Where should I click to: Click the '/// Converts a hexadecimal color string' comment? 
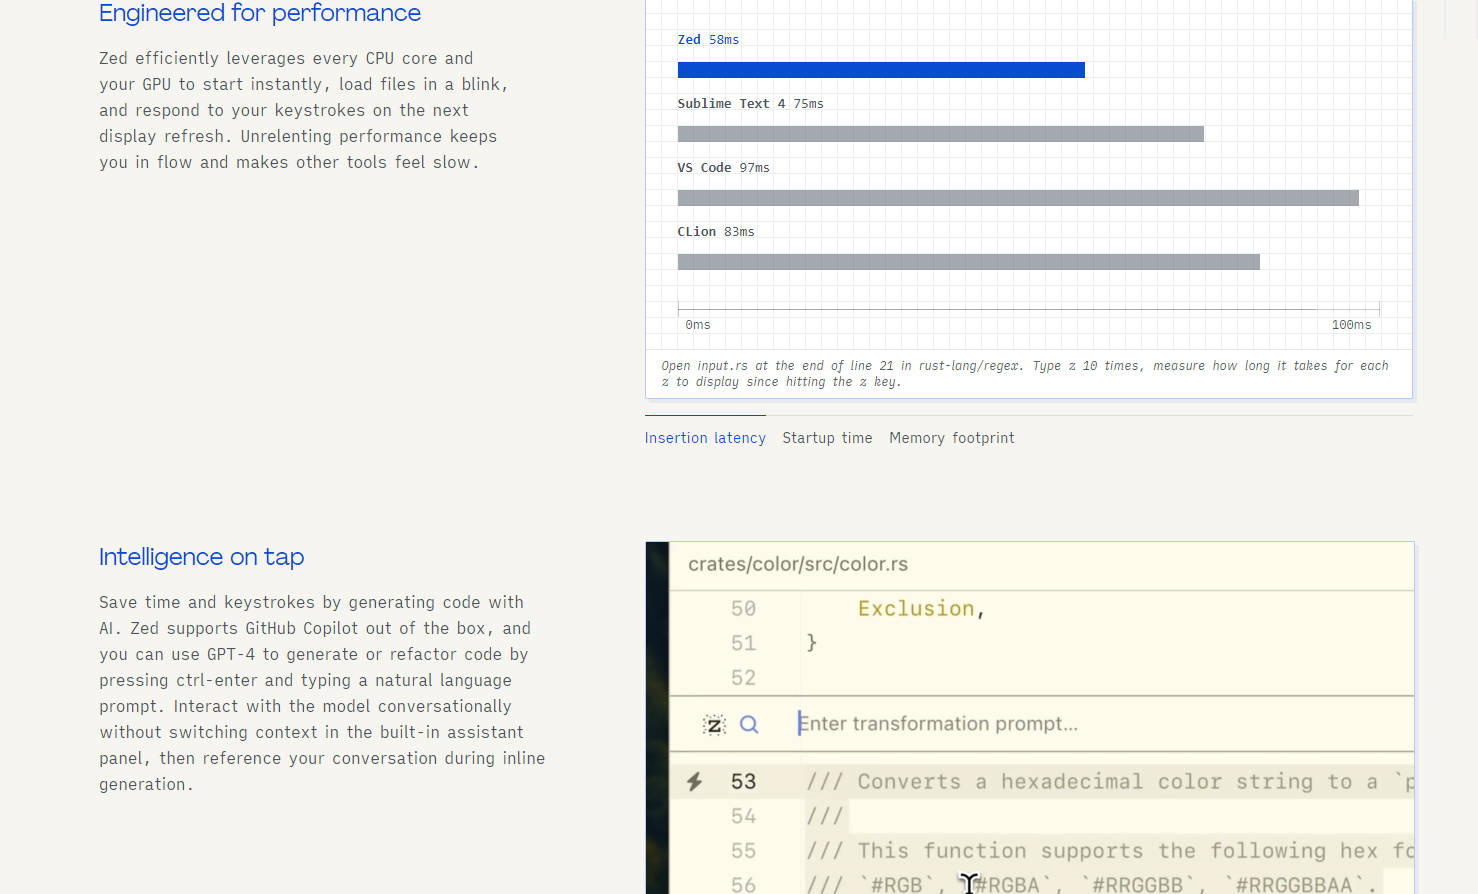click(x=1110, y=782)
